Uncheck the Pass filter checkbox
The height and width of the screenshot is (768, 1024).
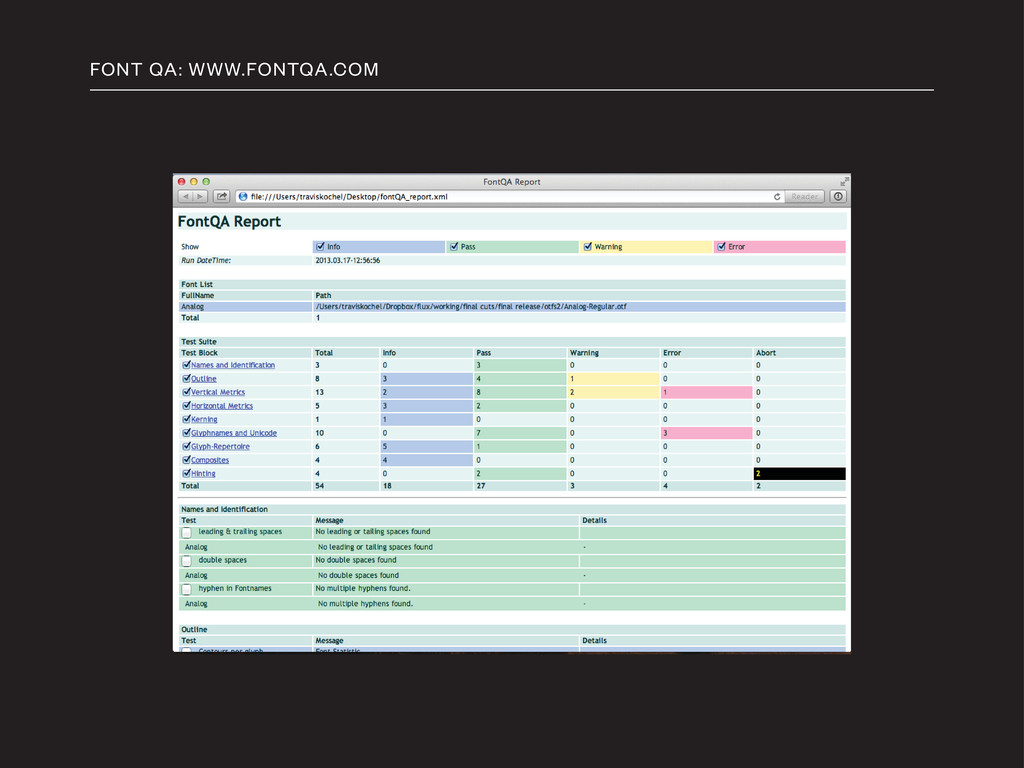(x=454, y=247)
